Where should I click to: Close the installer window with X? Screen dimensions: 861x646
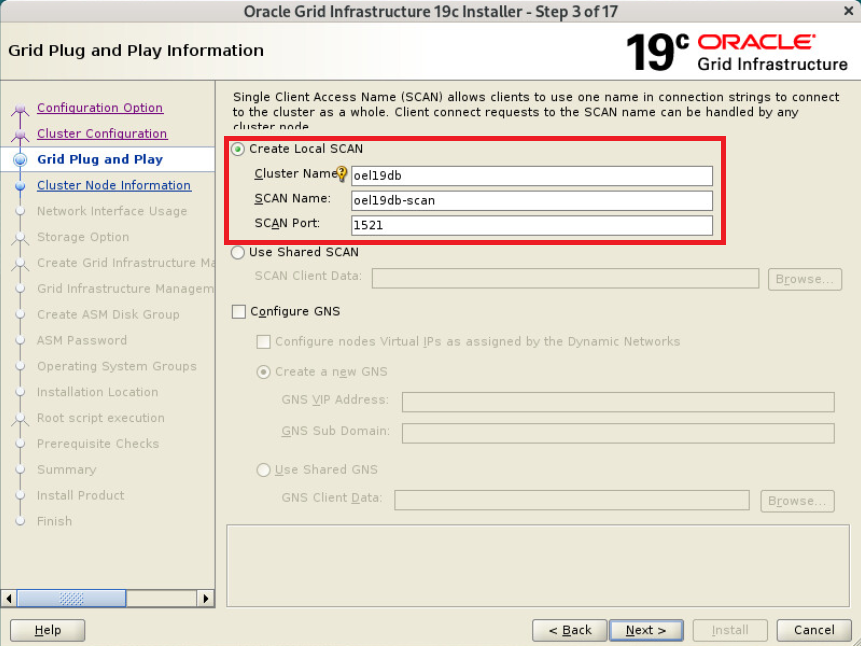click(848, 11)
